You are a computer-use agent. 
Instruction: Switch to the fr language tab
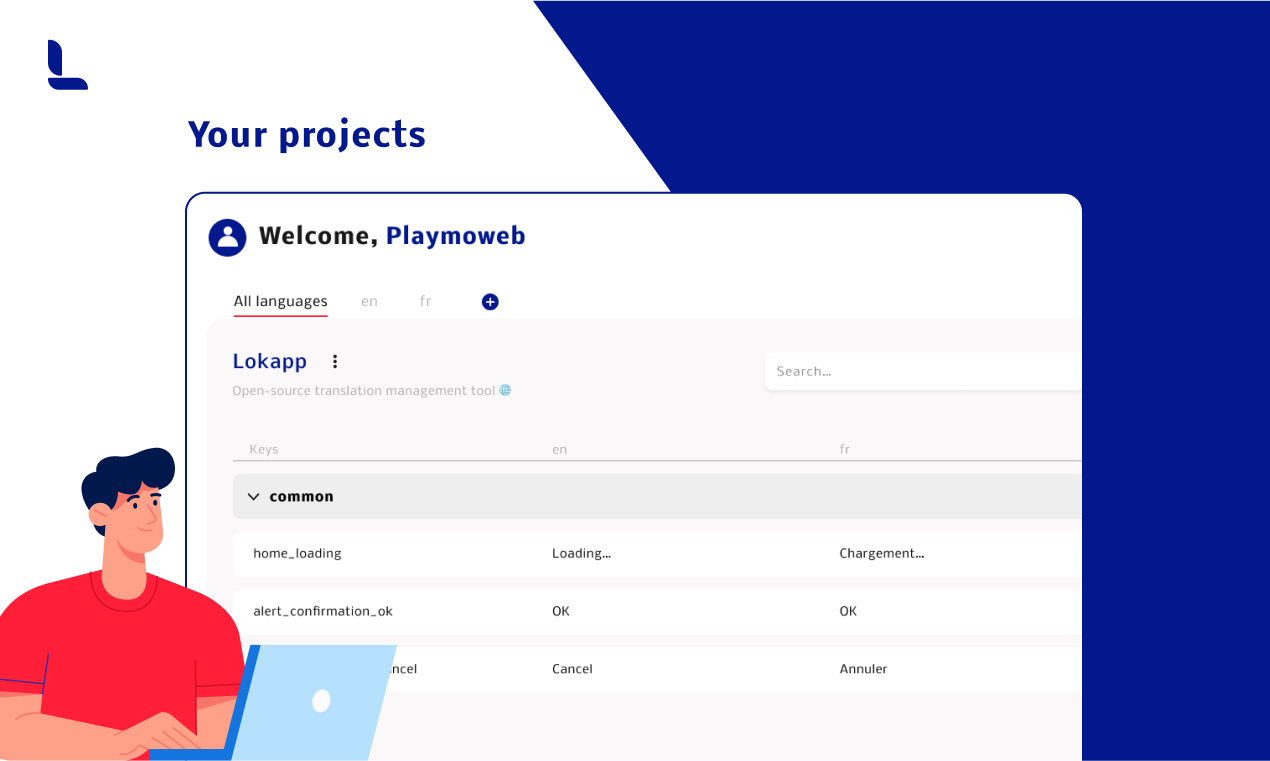click(425, 301)
